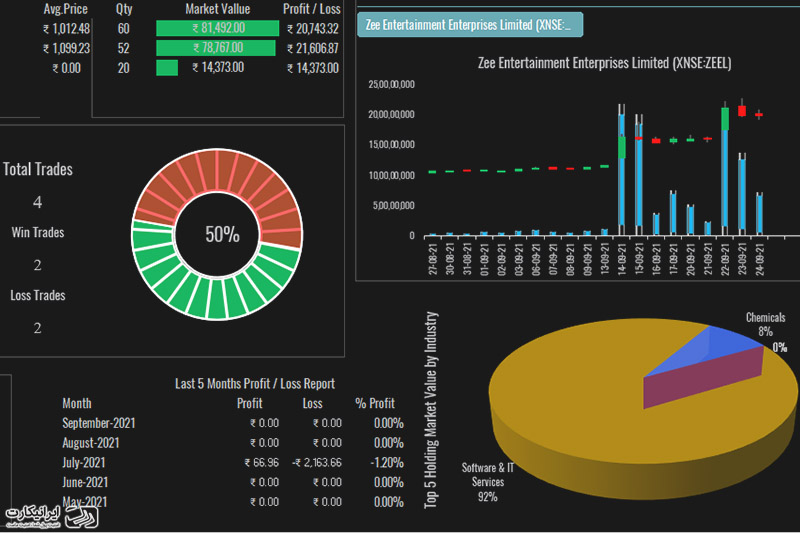This screenshot has height=533, width=800.
Task: Click the Chemicals 8% pie label
Action: (765, 324)
